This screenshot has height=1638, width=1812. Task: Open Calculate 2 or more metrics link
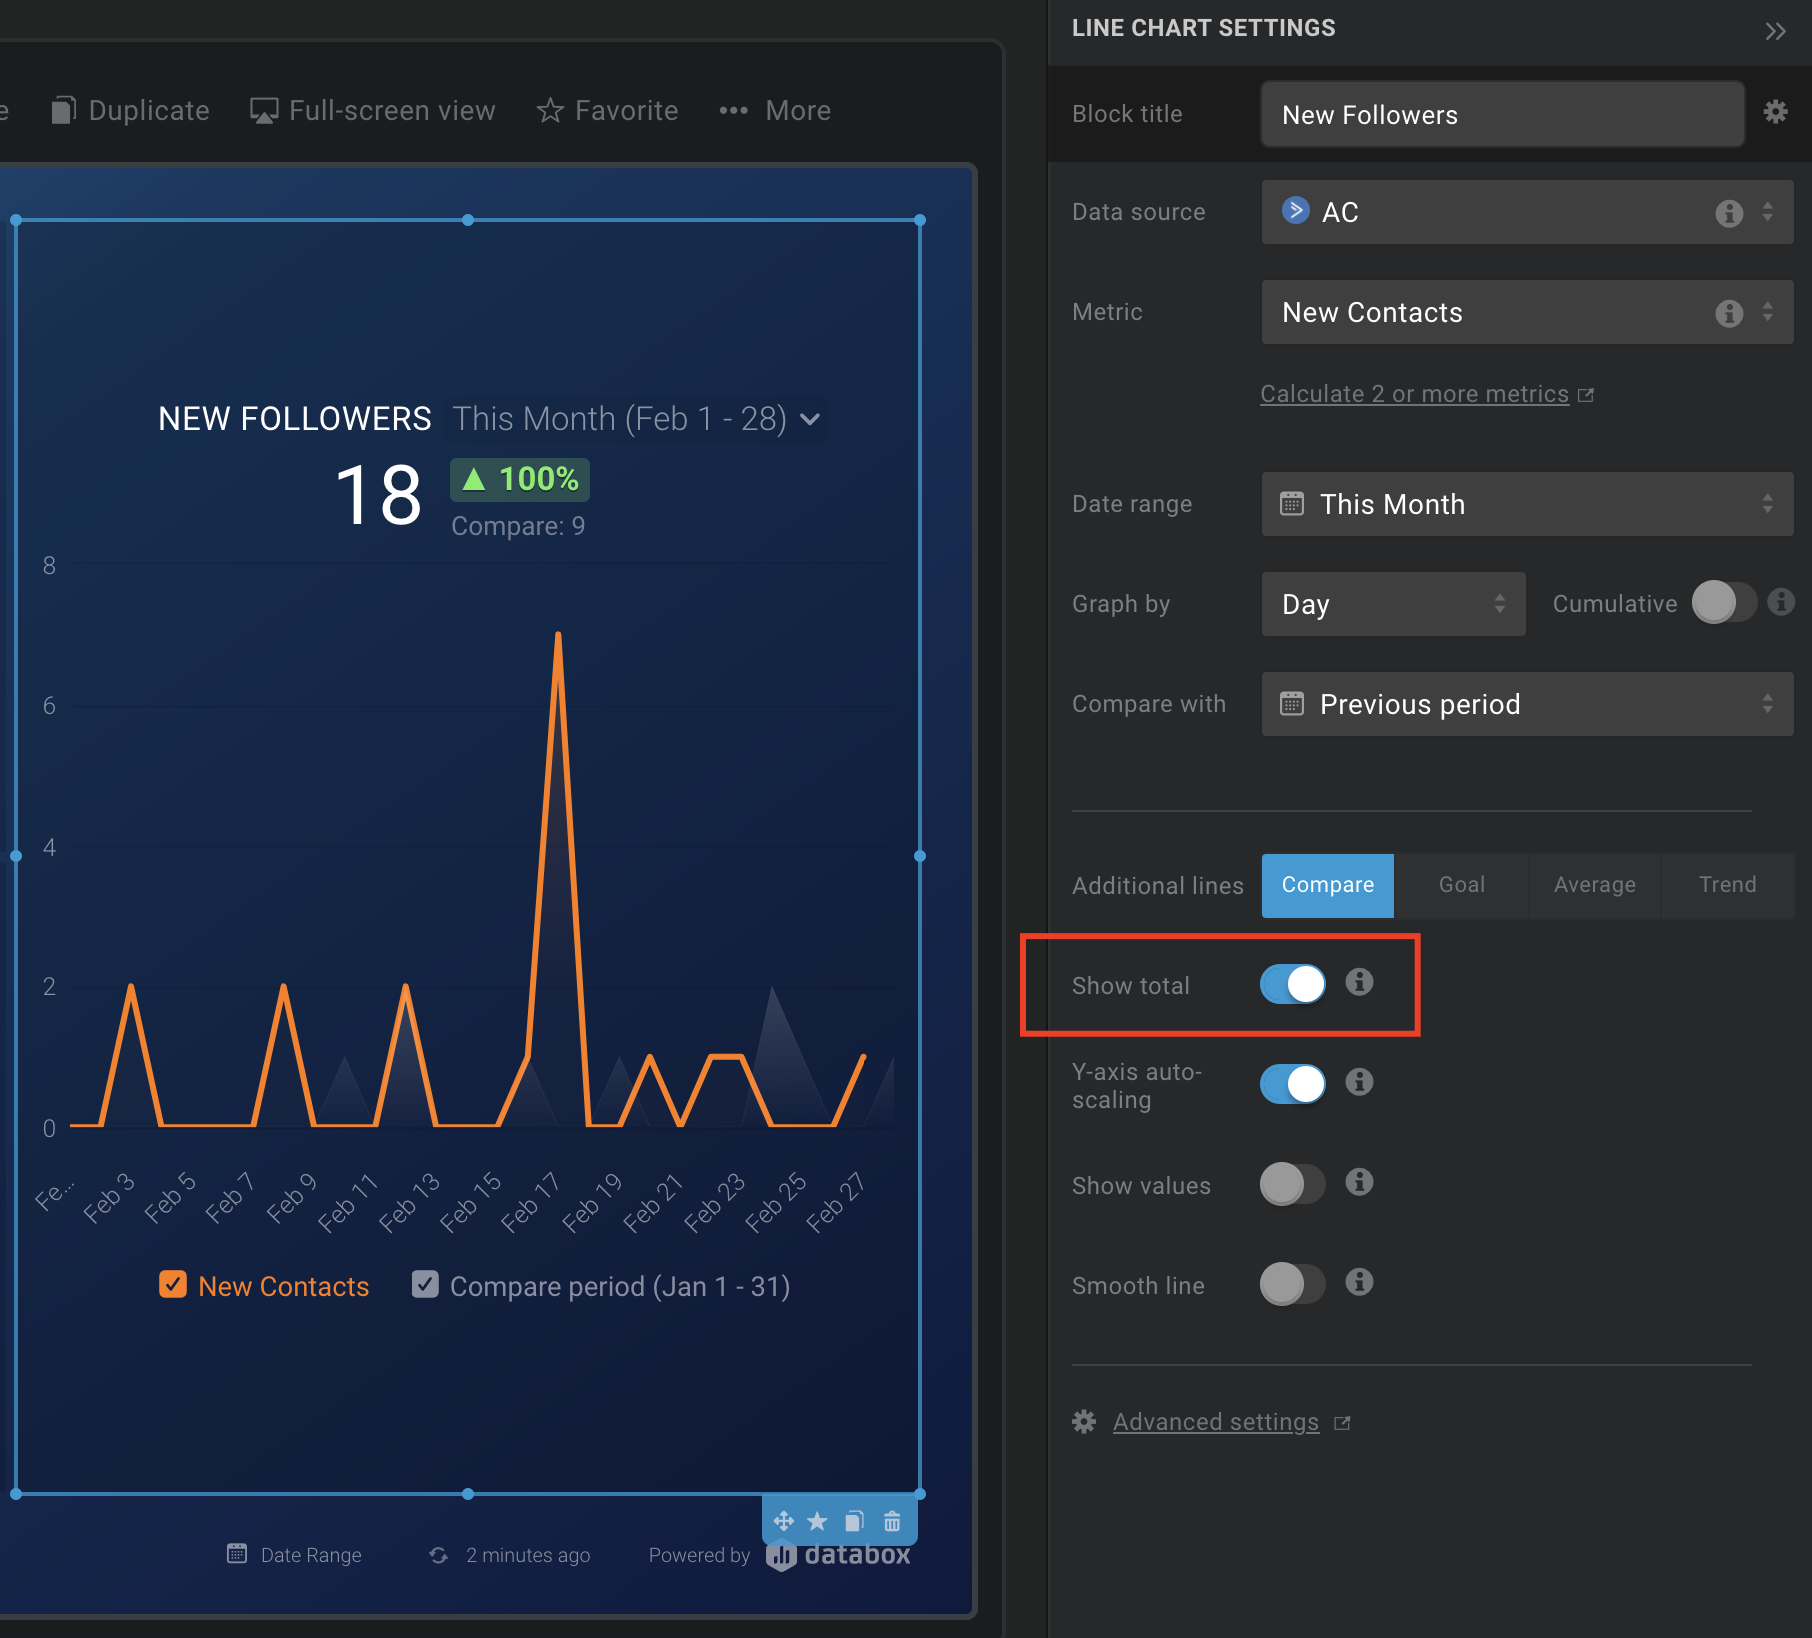pos(1414,394)
